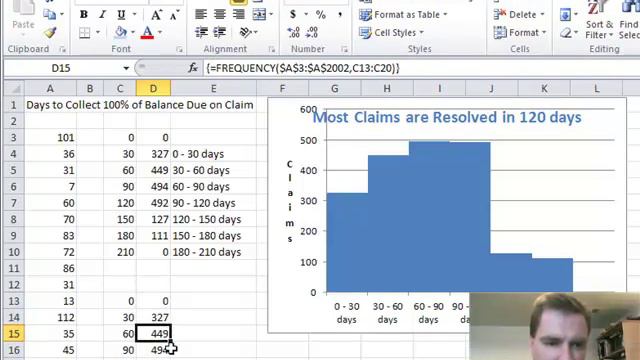Viewport: 640px width, 360px height.
Task: Select row 15 header
Action: pos(14,333)
